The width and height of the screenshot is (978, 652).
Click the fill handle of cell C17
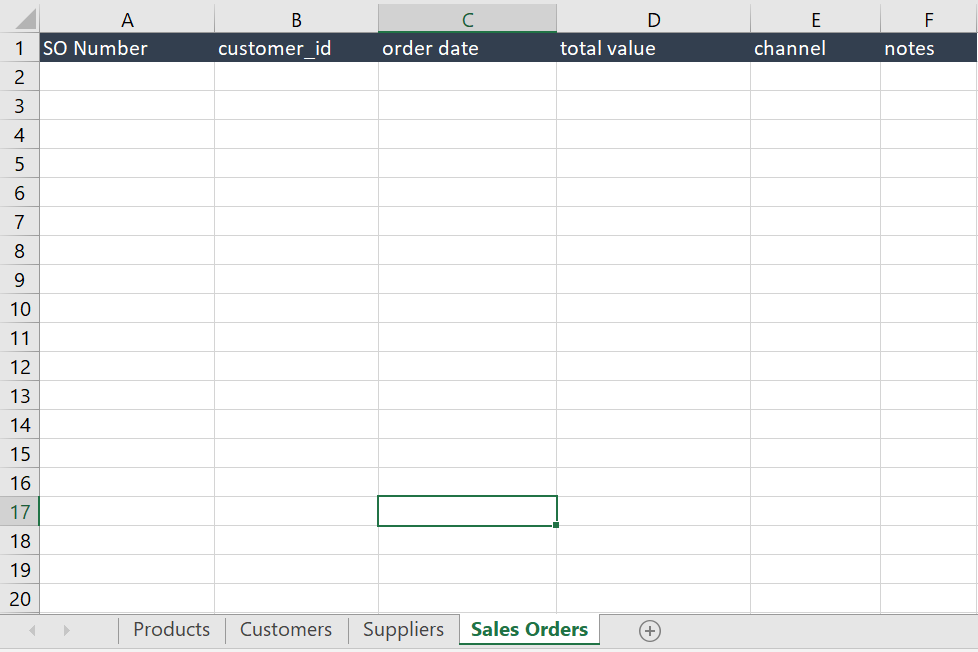point(556,525)
